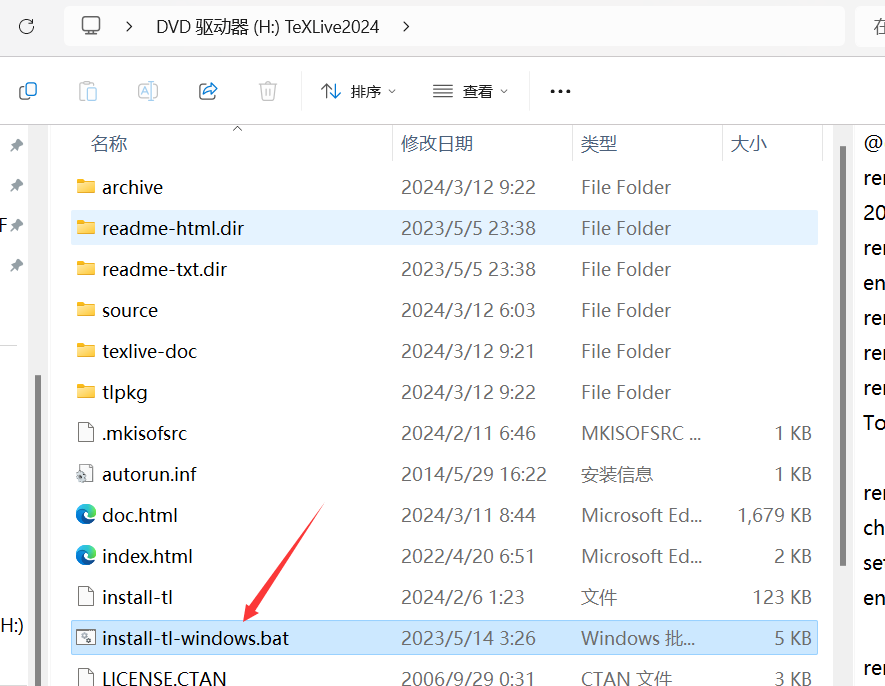Select the .mkisofsrc file icon
This screenshot has height=686, width=885.
pos(86,432)
